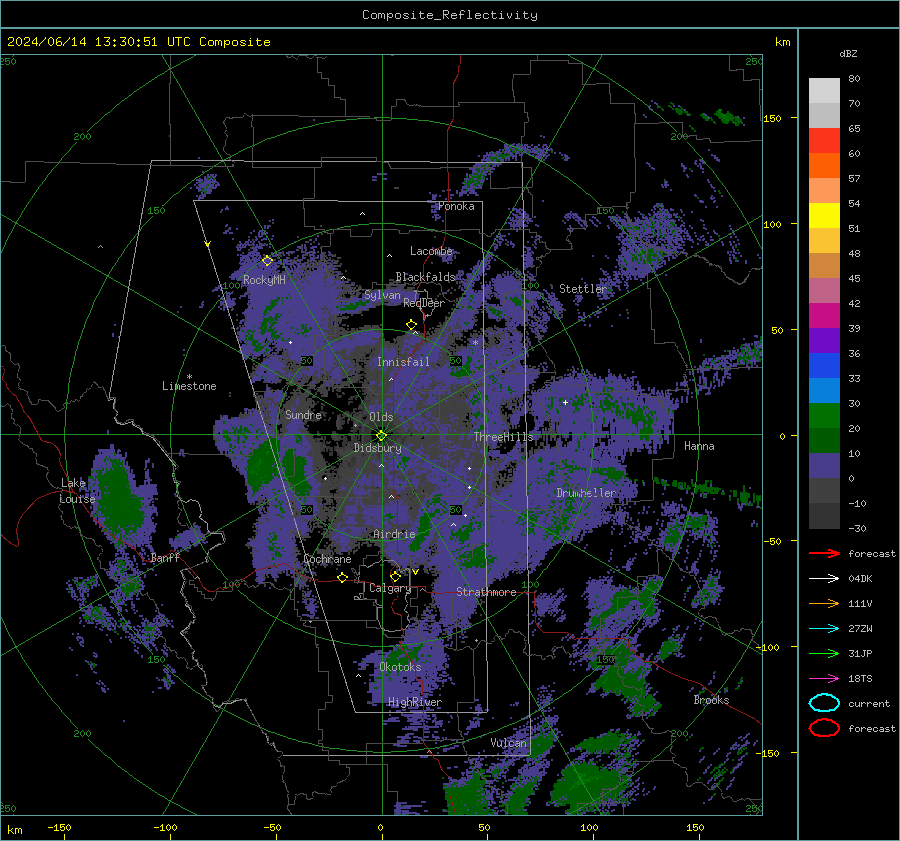Screen dimensions: 900x841
Task: Click the Hanna city label
Action: pyautogui.click(x=699, y=446)
